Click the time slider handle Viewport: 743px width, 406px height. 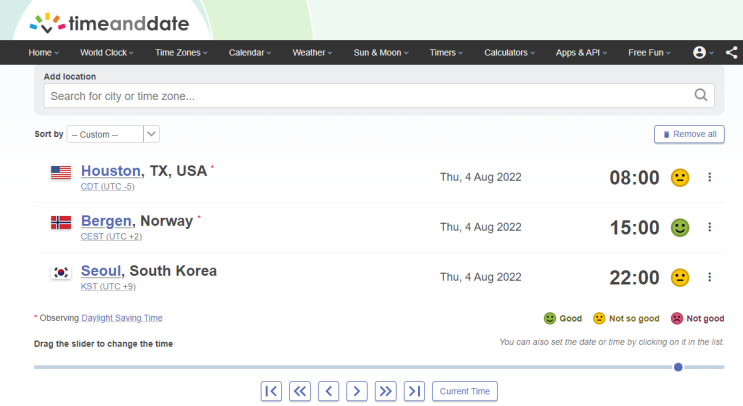(x=678, y=367)
